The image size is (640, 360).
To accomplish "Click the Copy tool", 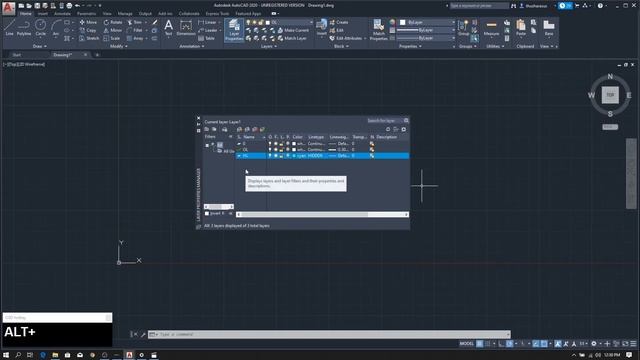I will coord(88,30).
